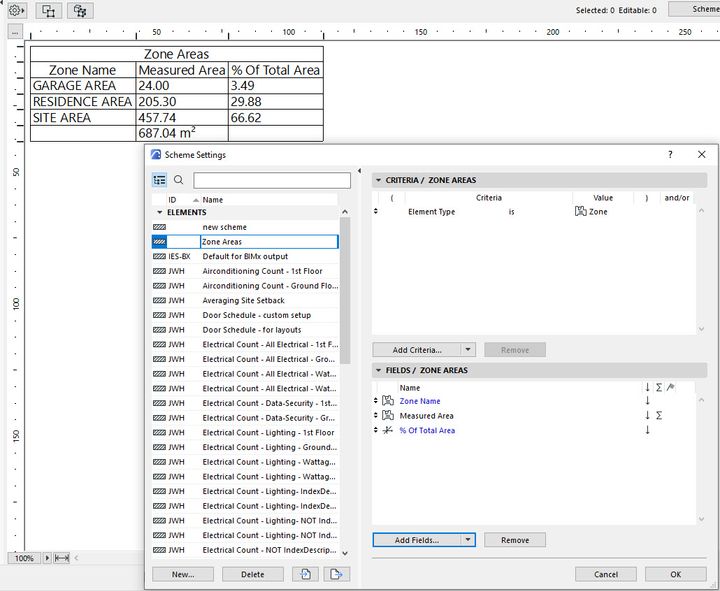The image size is (720, 591).
Task: Click the export scheme icon button
Action: coord(336,574)
